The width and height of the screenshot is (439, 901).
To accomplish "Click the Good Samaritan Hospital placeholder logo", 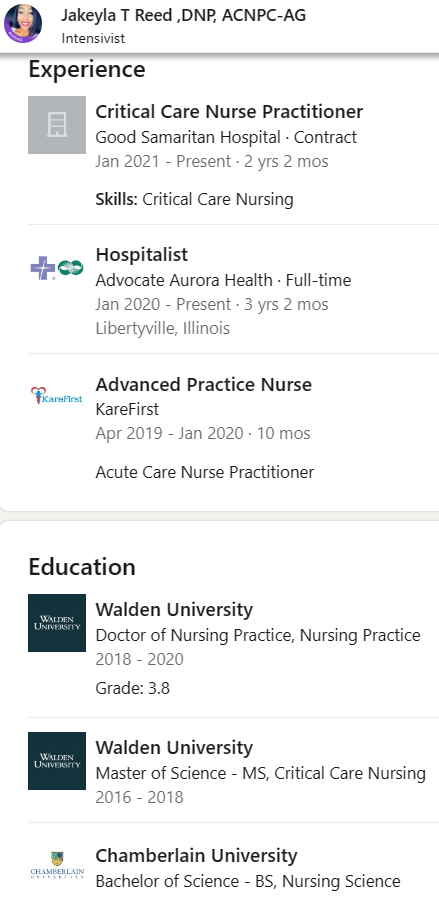I will point(57,125).
